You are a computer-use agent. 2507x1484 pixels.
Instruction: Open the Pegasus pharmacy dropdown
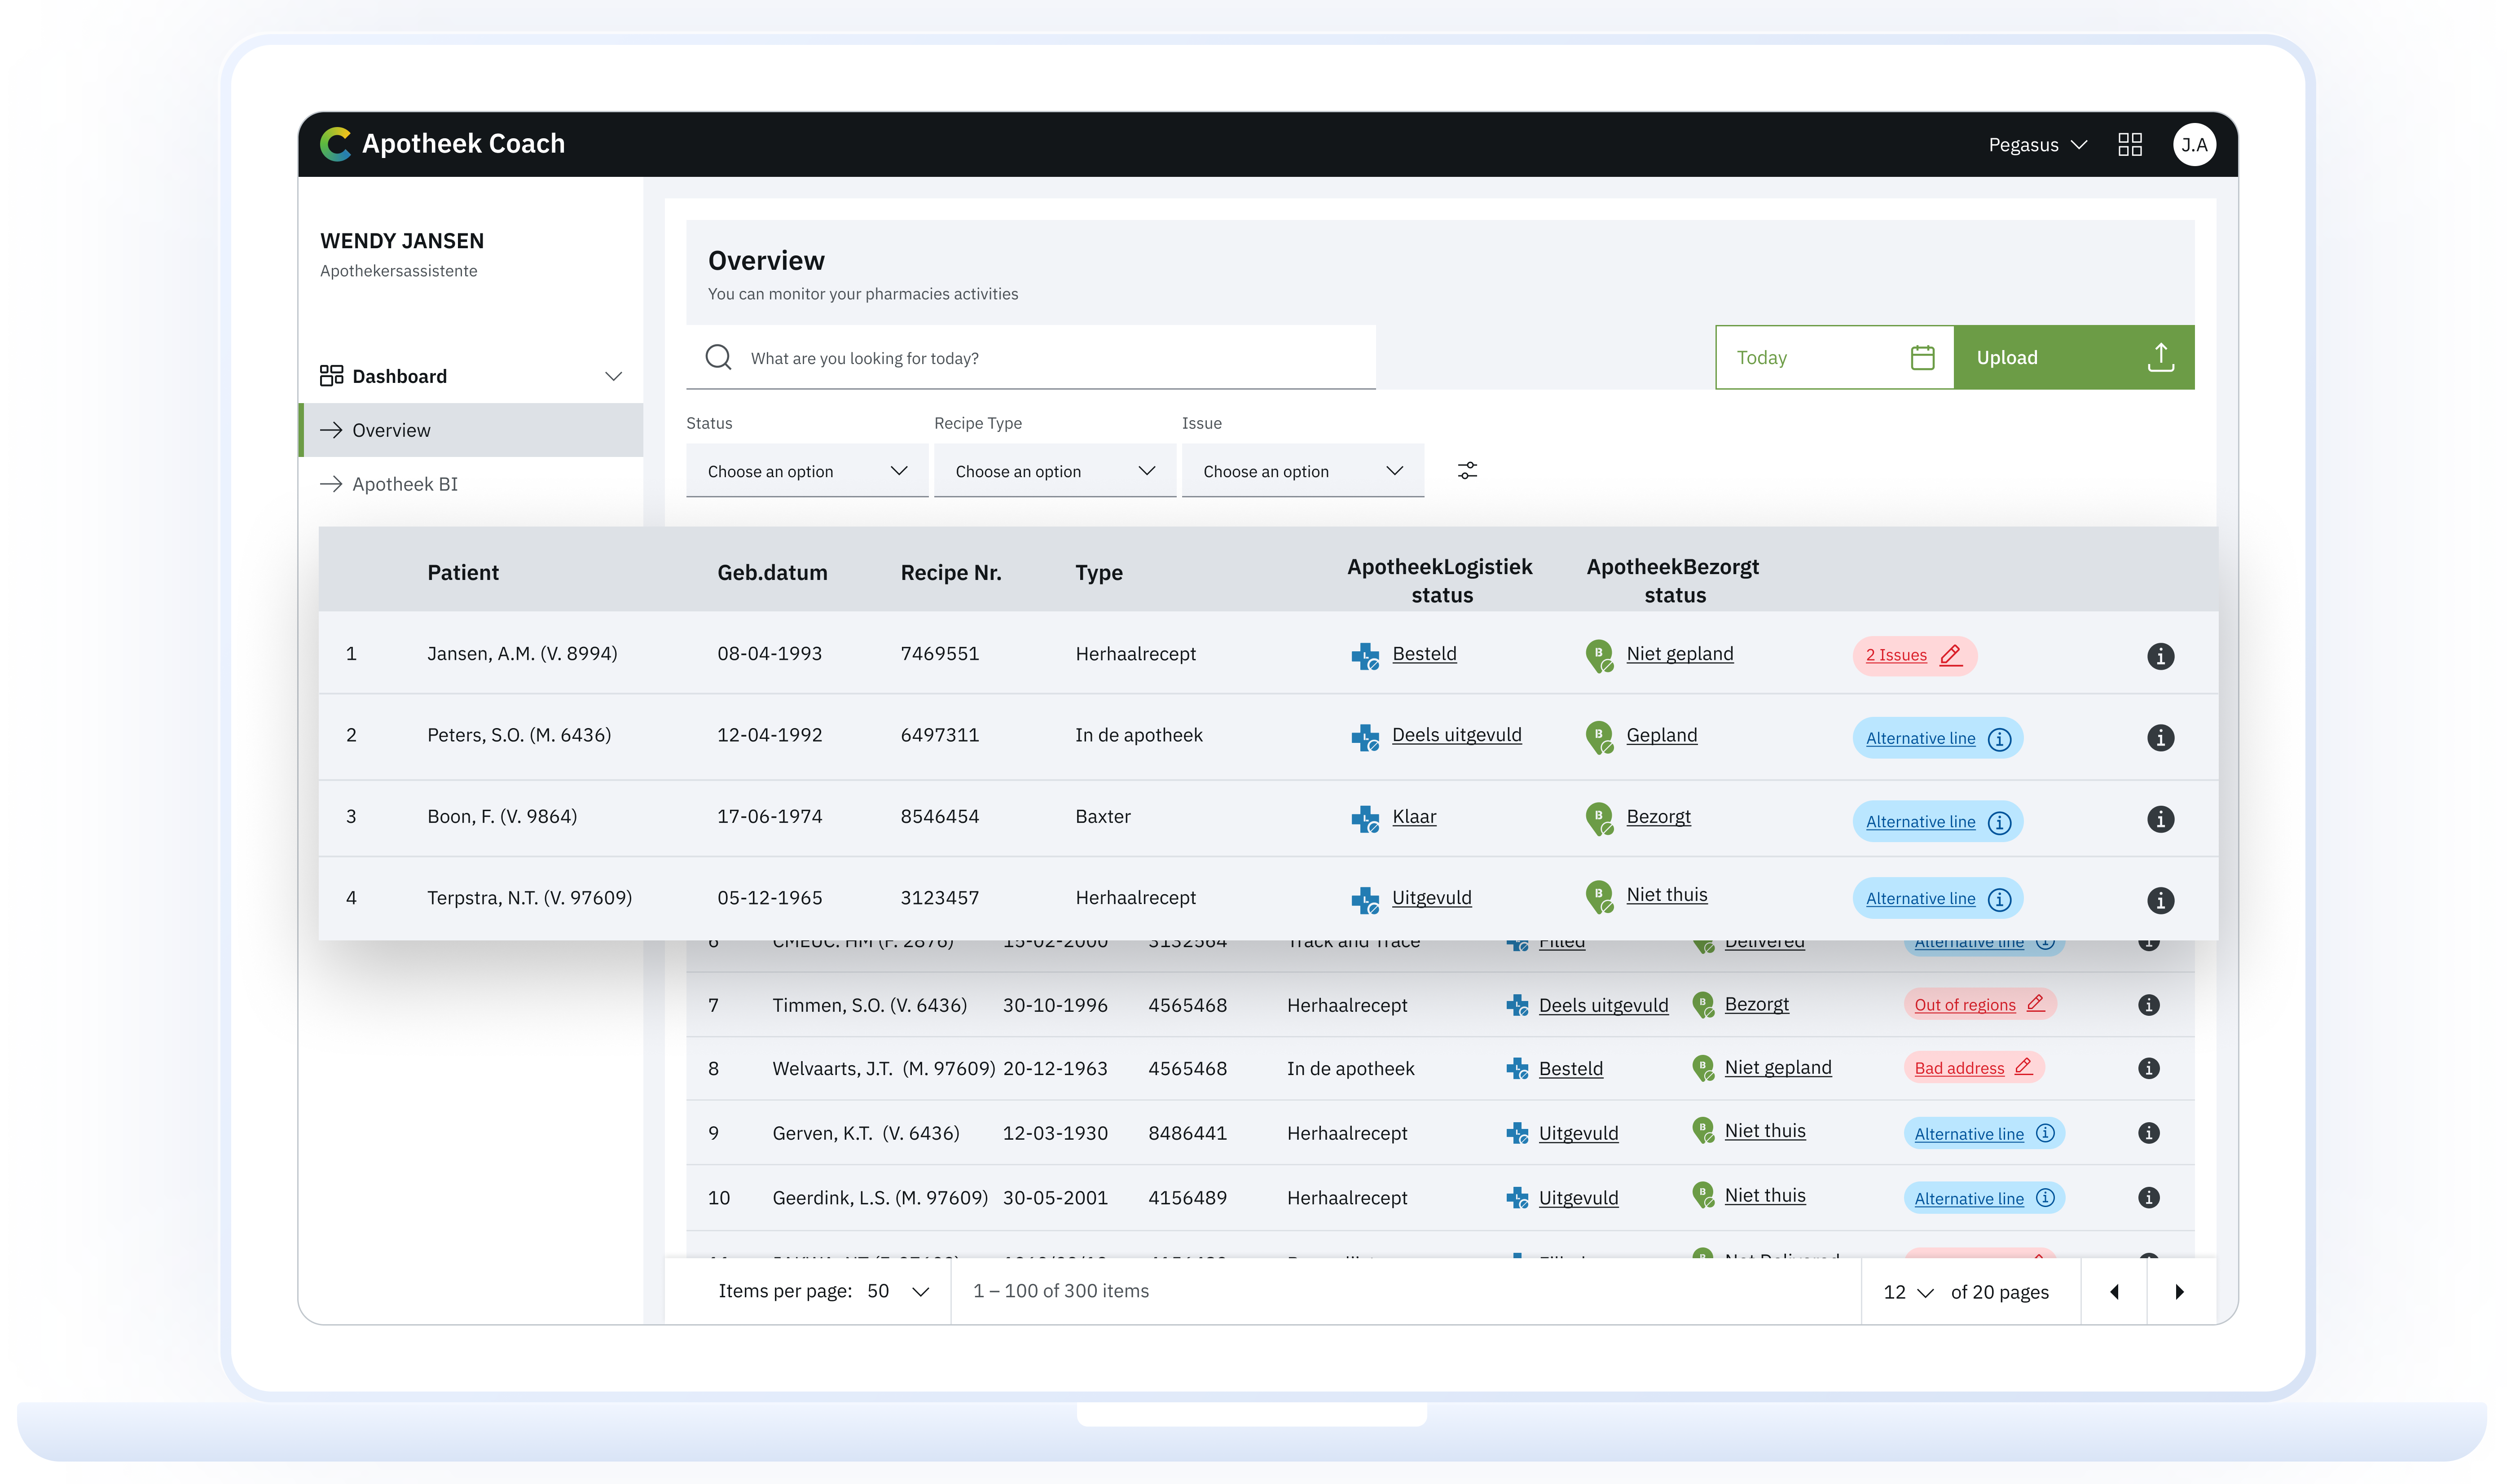pyautogui.click(x=2037, y=145)
